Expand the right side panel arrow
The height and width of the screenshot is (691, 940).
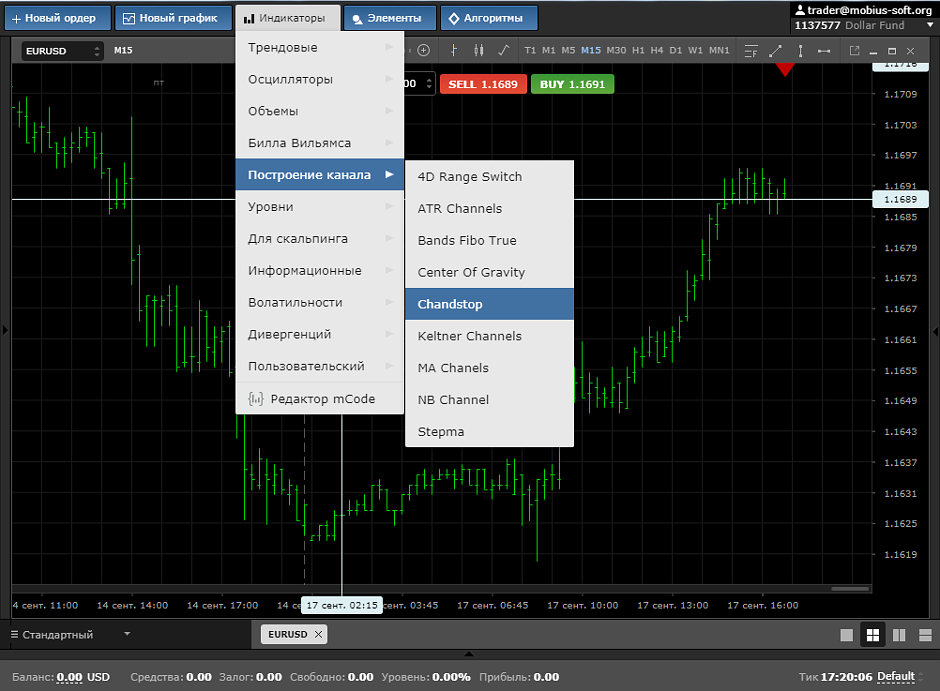pyautogui.click(x=936, y=330)
